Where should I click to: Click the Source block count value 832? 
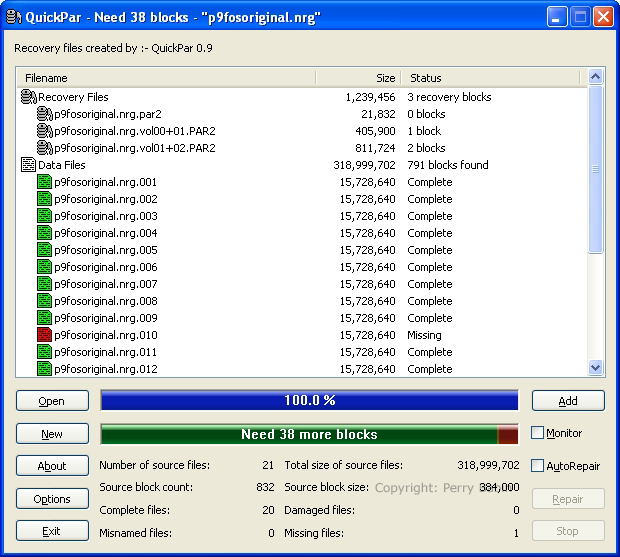[265, 487]
